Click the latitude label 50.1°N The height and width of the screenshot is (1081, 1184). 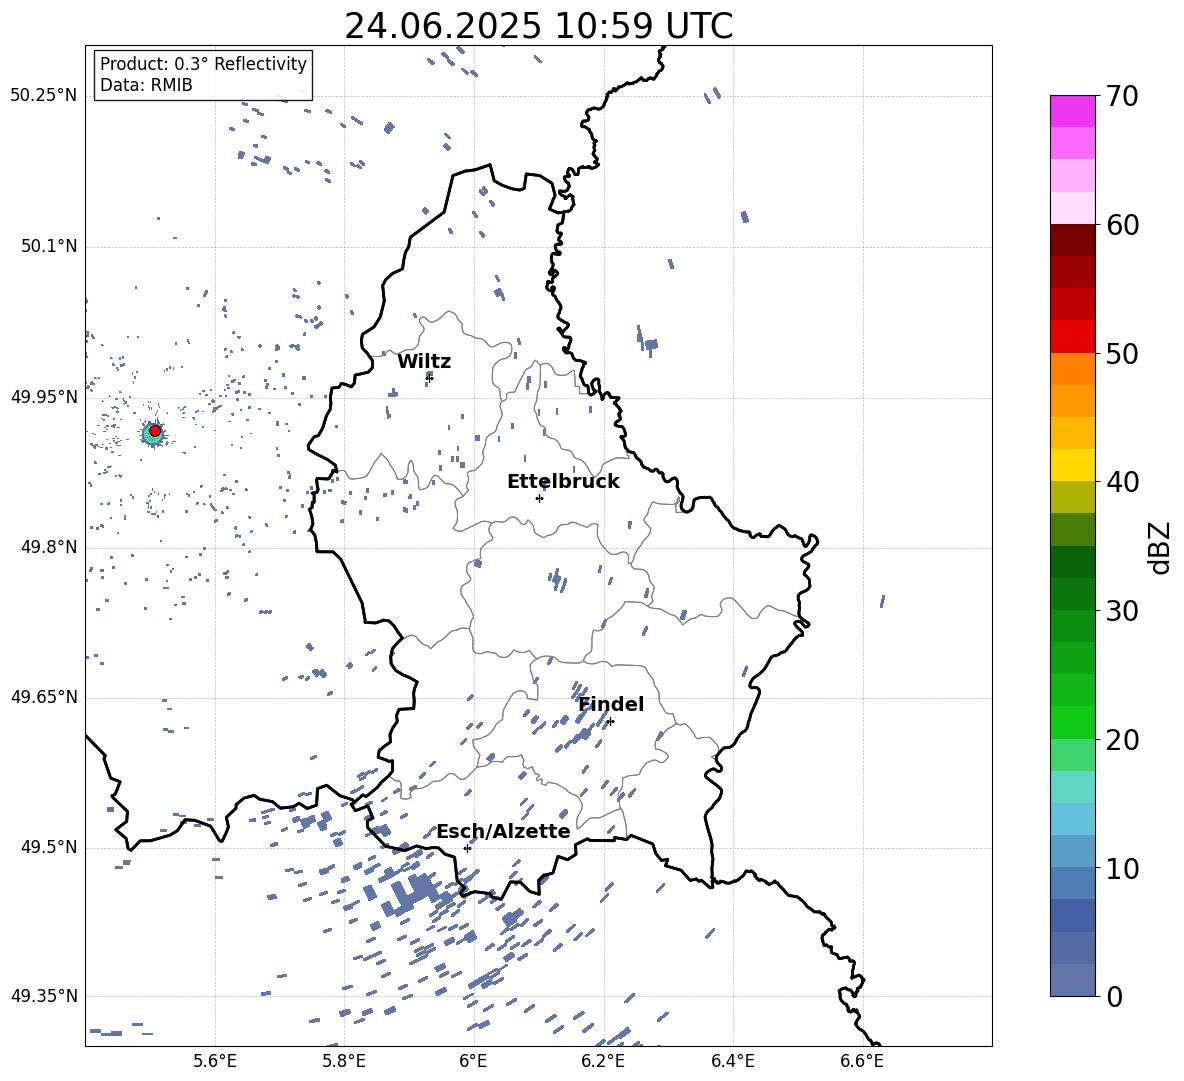(x=48, y=246)
